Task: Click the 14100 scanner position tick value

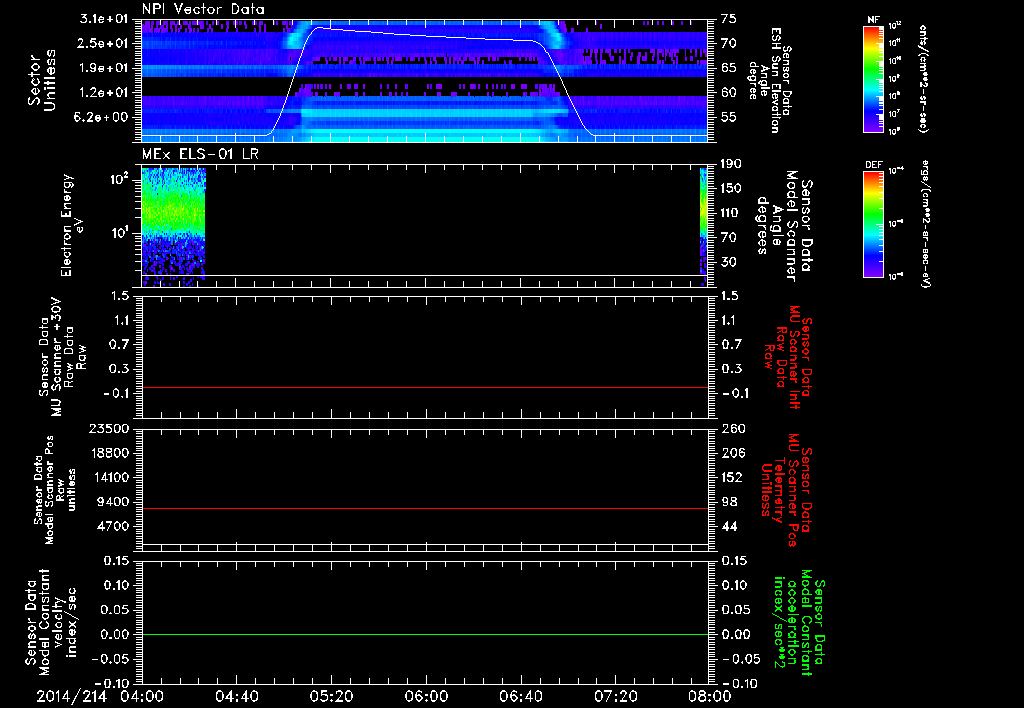Action: point(109,477)
